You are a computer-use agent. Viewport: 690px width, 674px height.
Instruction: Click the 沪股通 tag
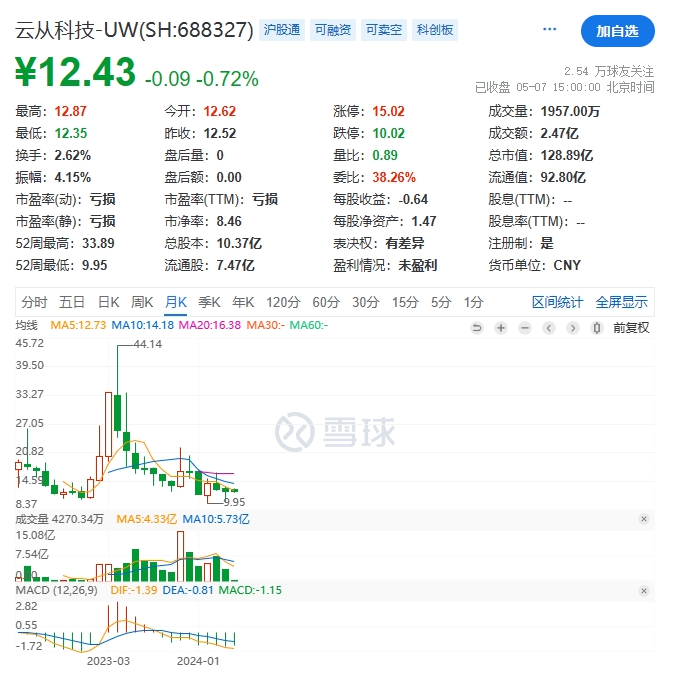[282, 30]
